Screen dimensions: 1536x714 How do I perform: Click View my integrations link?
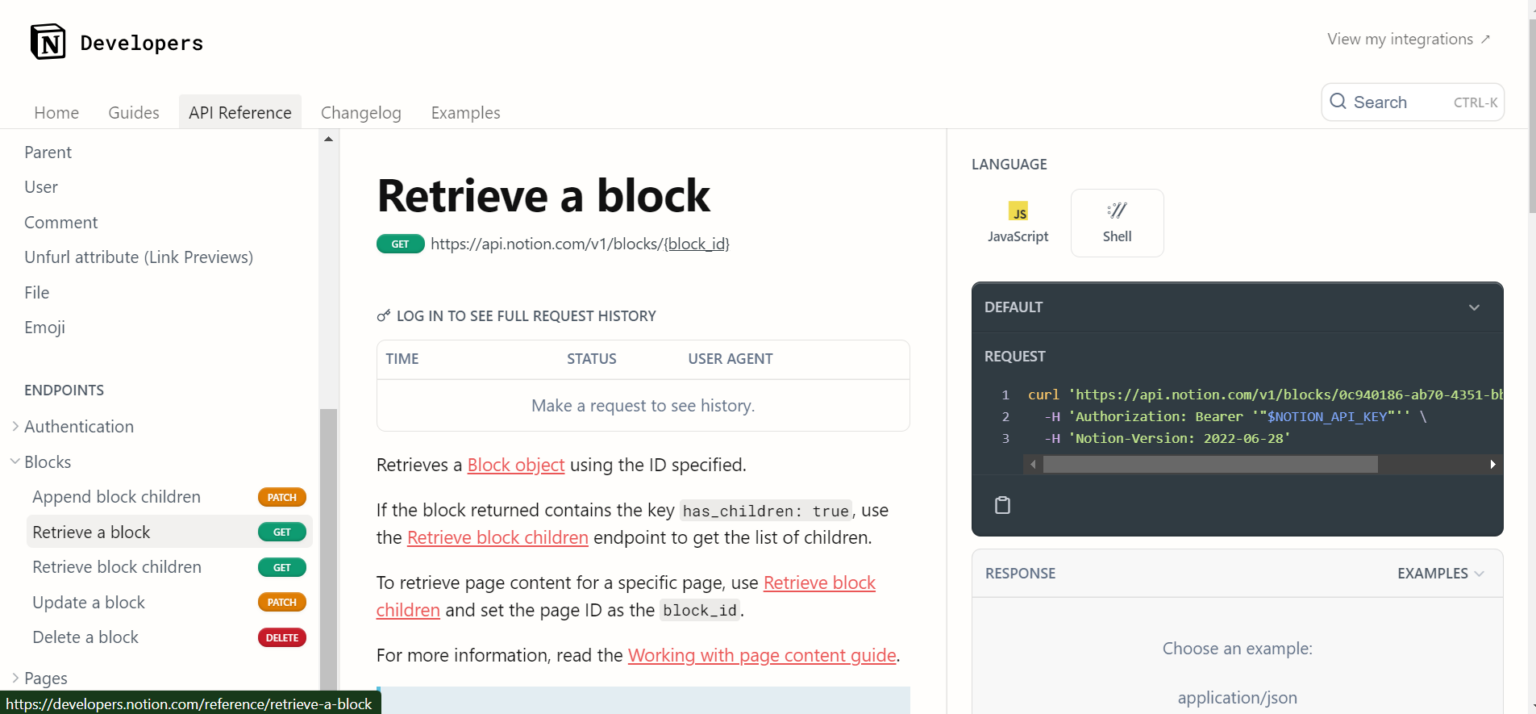tap(1408, 39)
